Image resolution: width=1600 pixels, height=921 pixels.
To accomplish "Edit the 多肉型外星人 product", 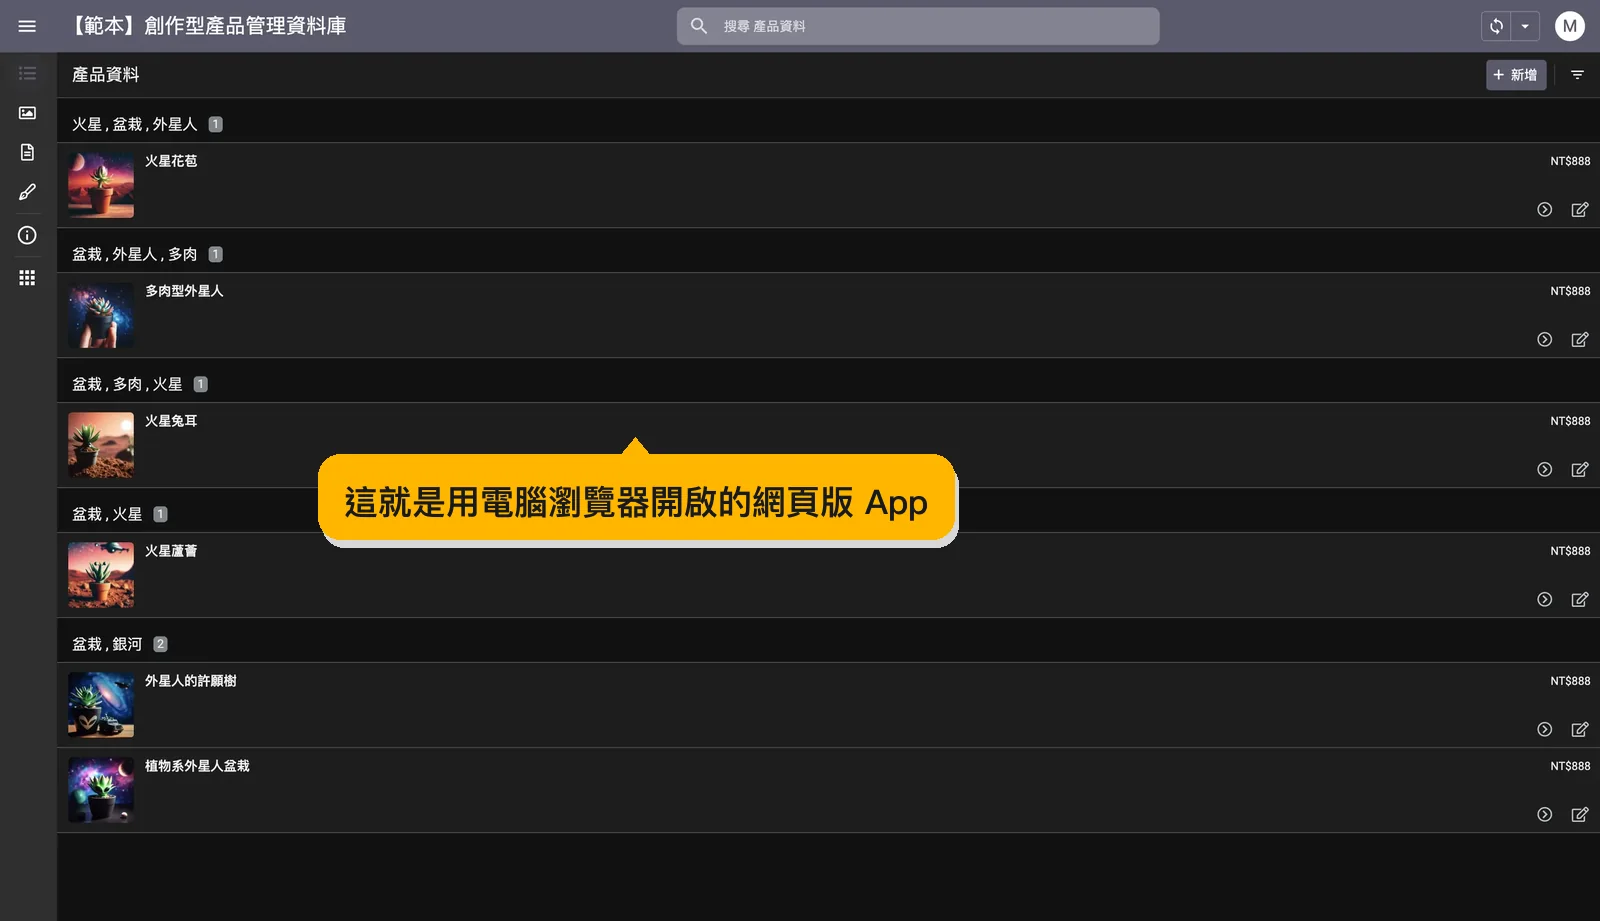I will click(1579, 340).
